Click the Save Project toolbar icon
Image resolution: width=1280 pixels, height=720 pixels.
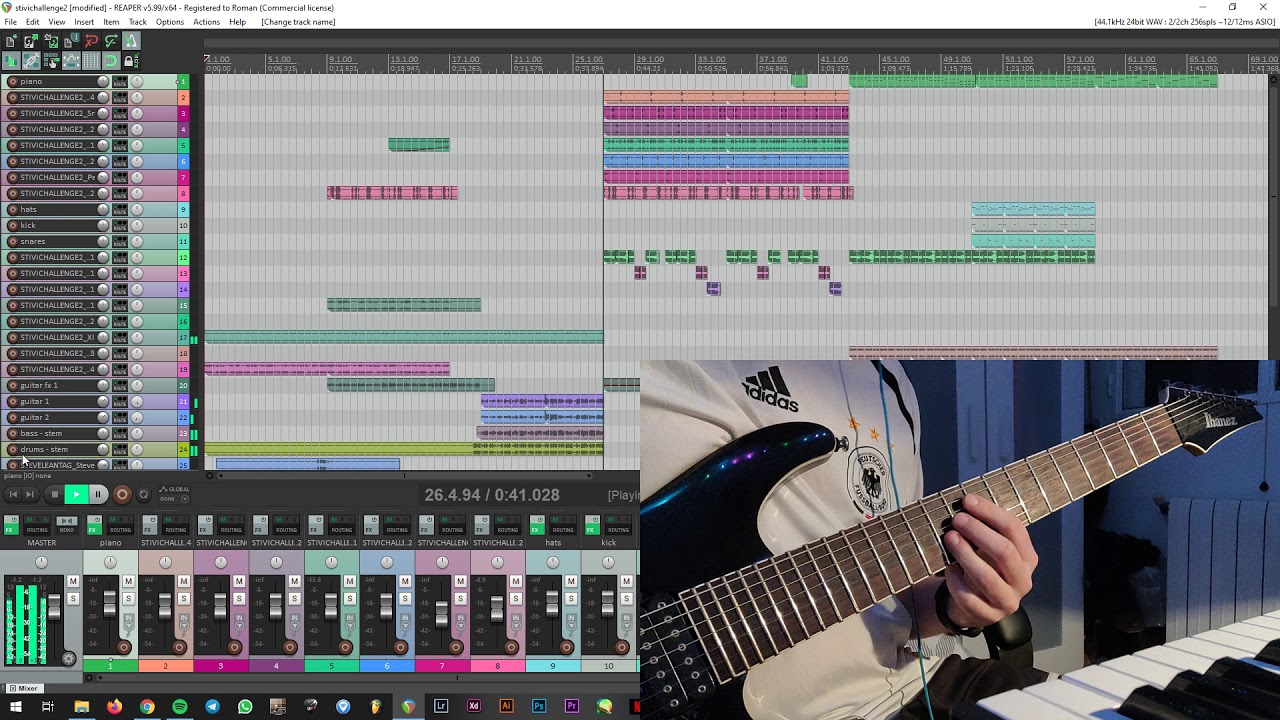(x=51, y=41)
